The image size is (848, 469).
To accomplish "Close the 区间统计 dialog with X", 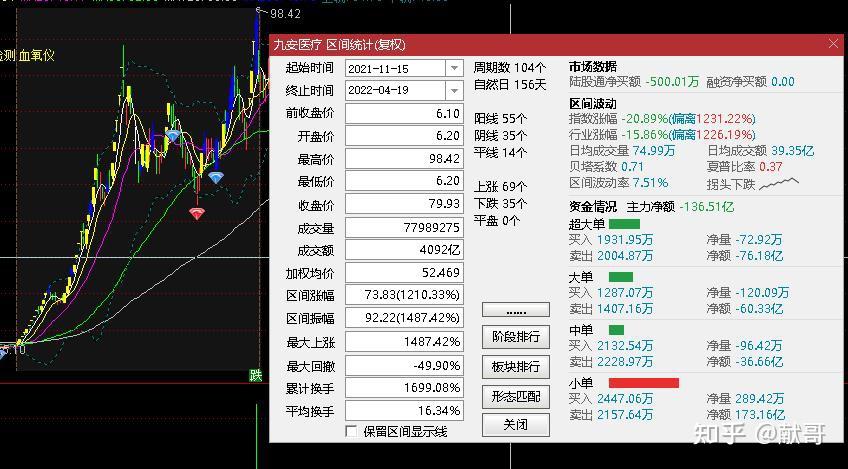I will click(x=833, y=44).
